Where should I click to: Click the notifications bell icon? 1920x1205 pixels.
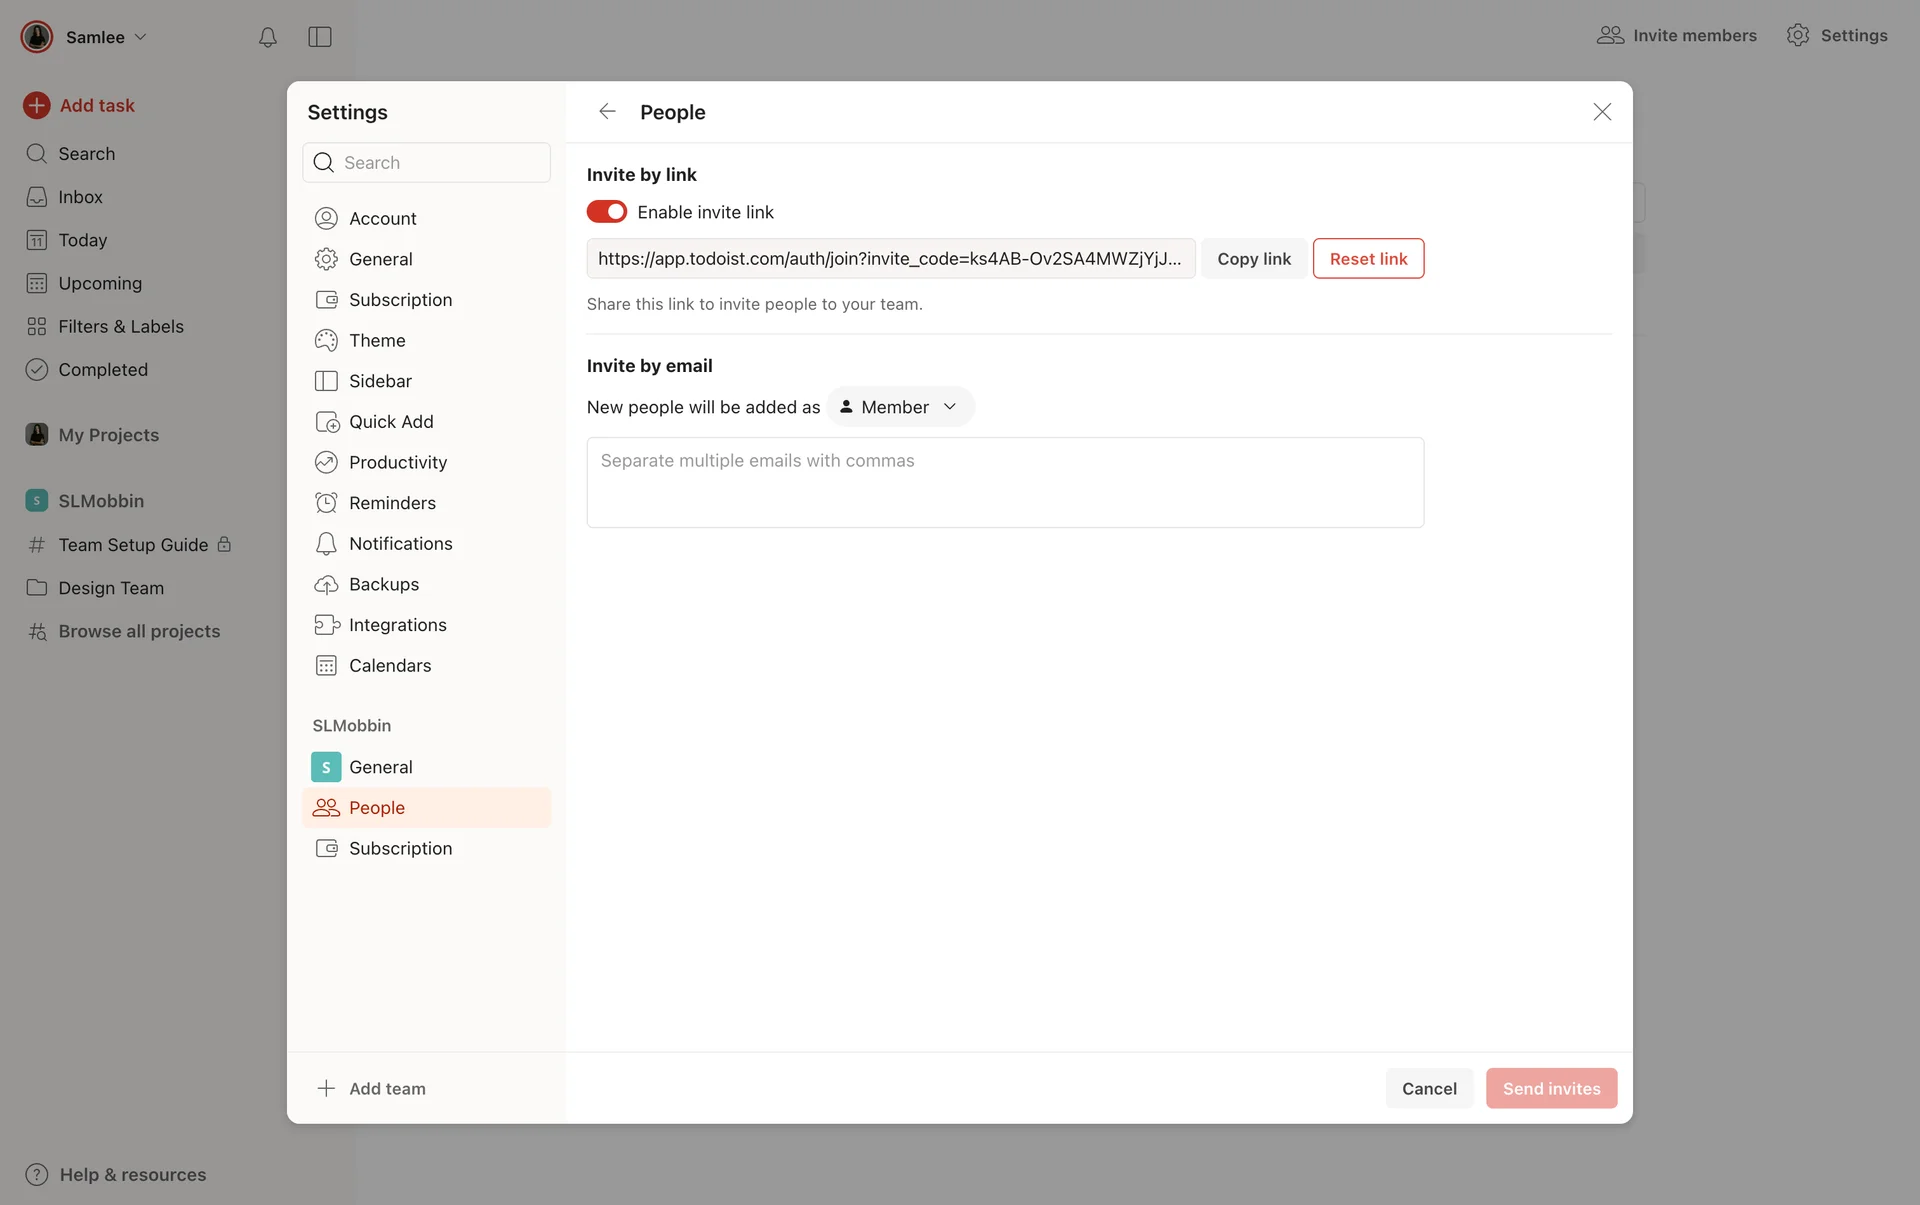[267, 37]
